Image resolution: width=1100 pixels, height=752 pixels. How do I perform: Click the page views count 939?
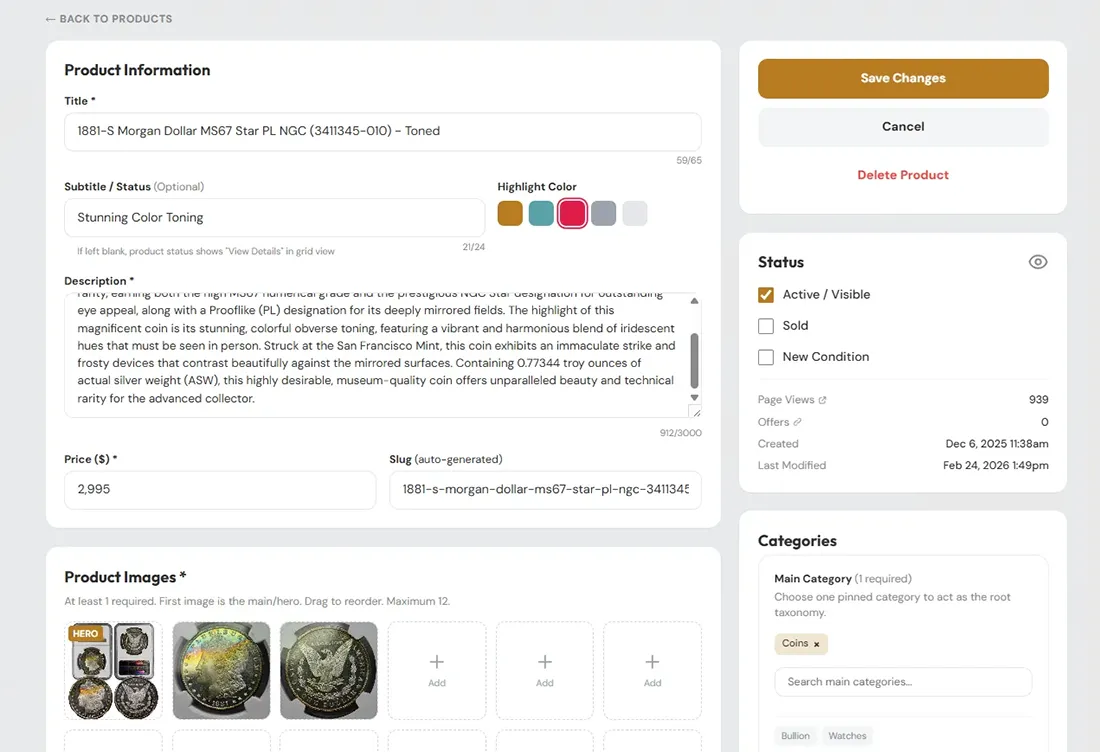pos(1038,400)
